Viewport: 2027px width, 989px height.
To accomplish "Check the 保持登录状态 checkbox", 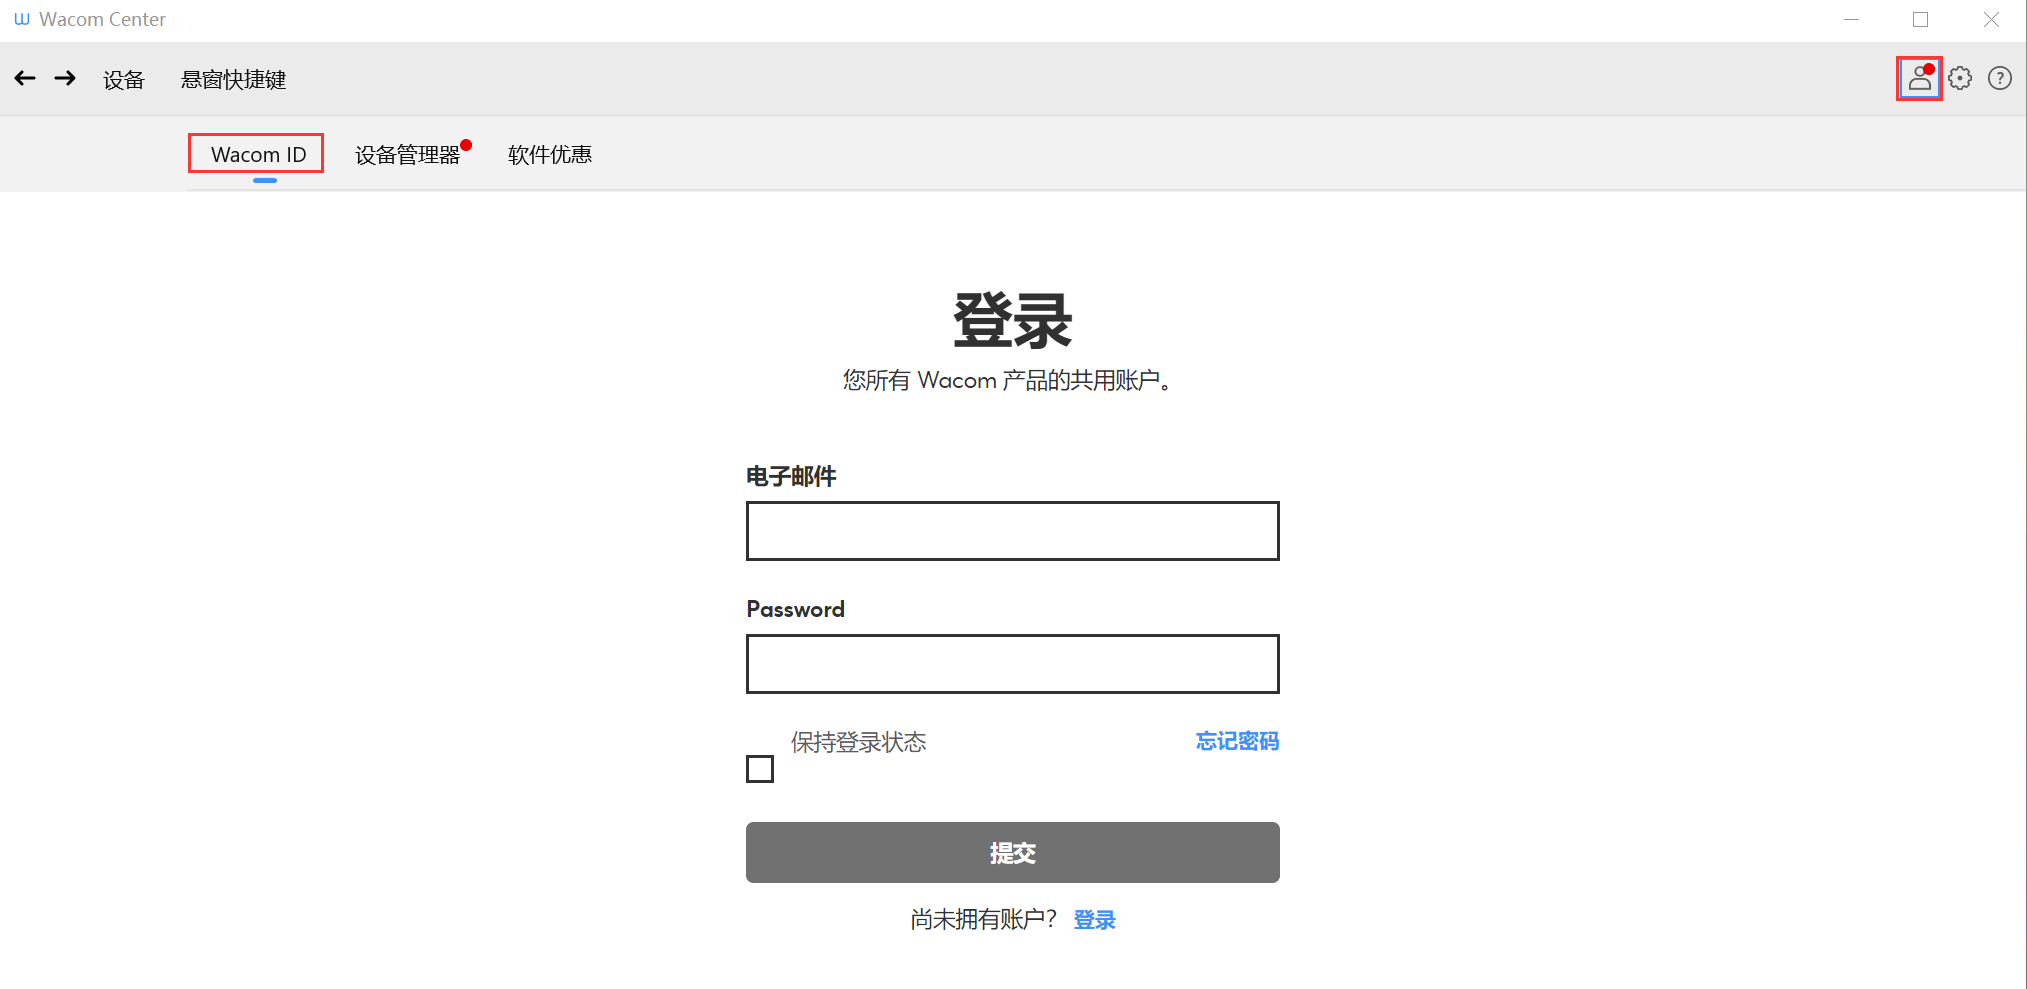I will pyautogui.click(x=760, y=769).
